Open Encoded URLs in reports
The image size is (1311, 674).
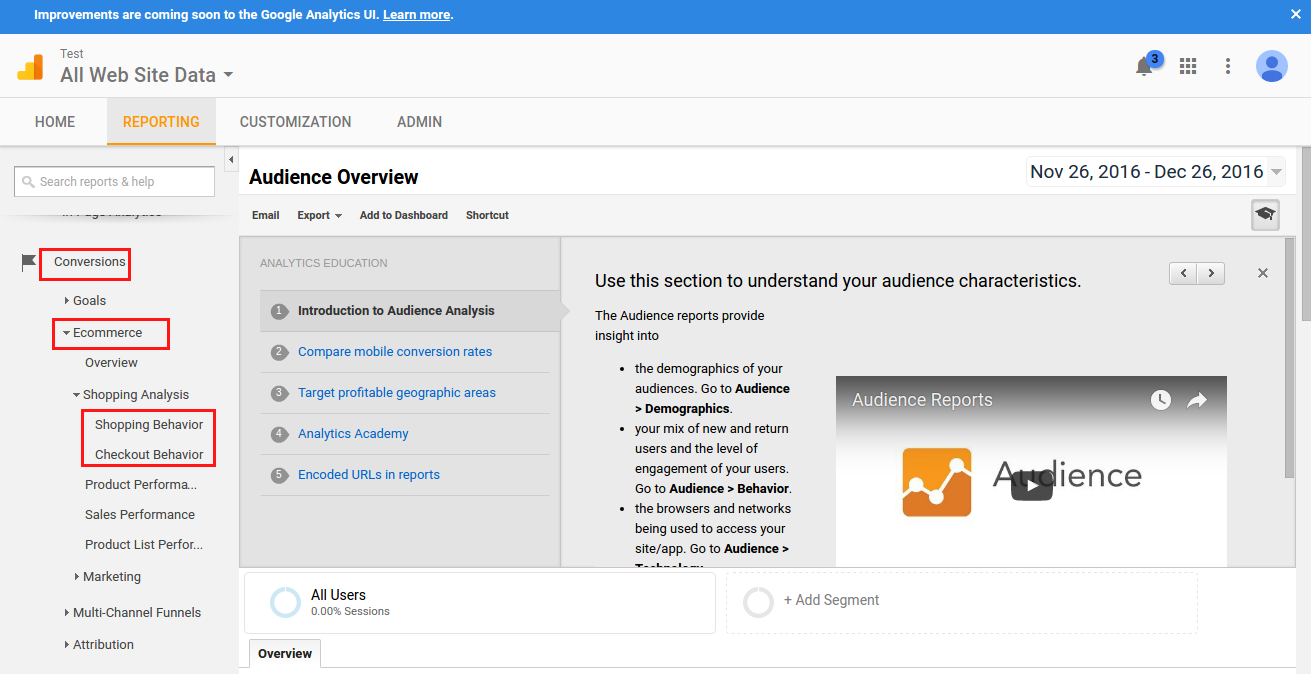pos(369,475)
